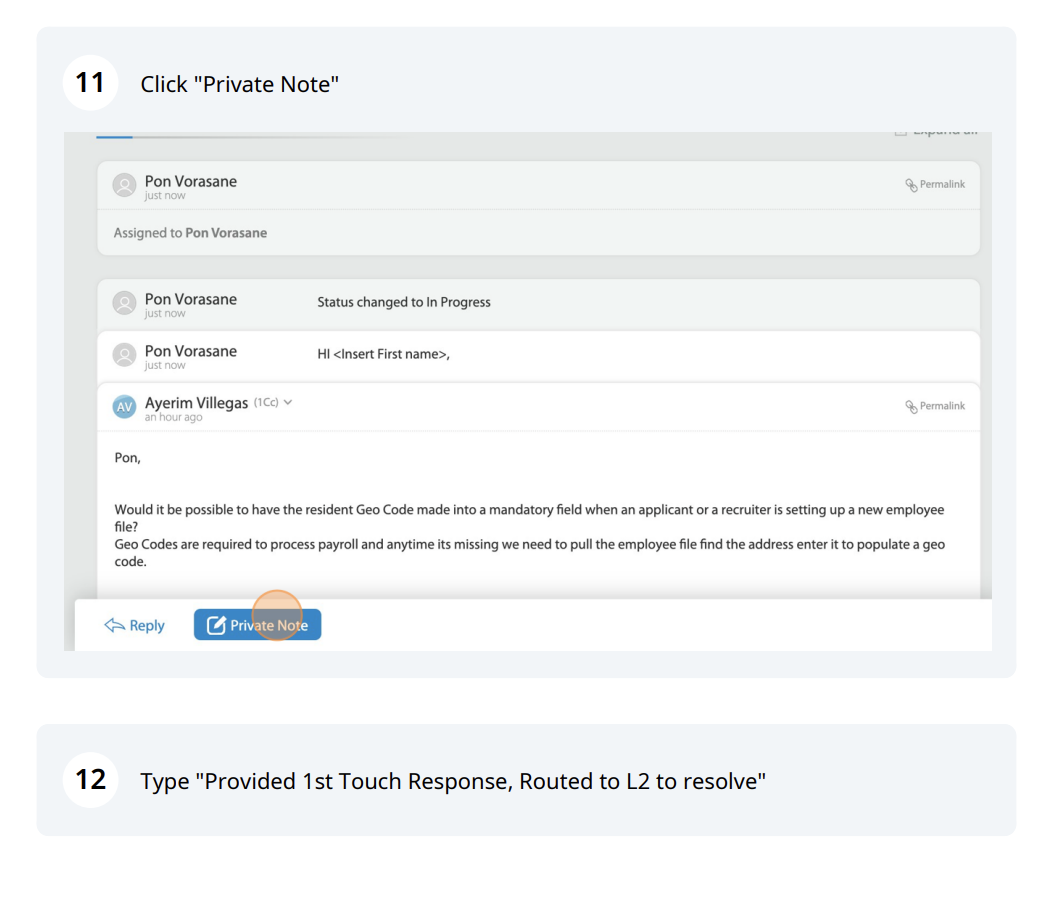Open the Permalink for Ayerim Villegas's message
The image size is (1058, 900).
point(935,406)
